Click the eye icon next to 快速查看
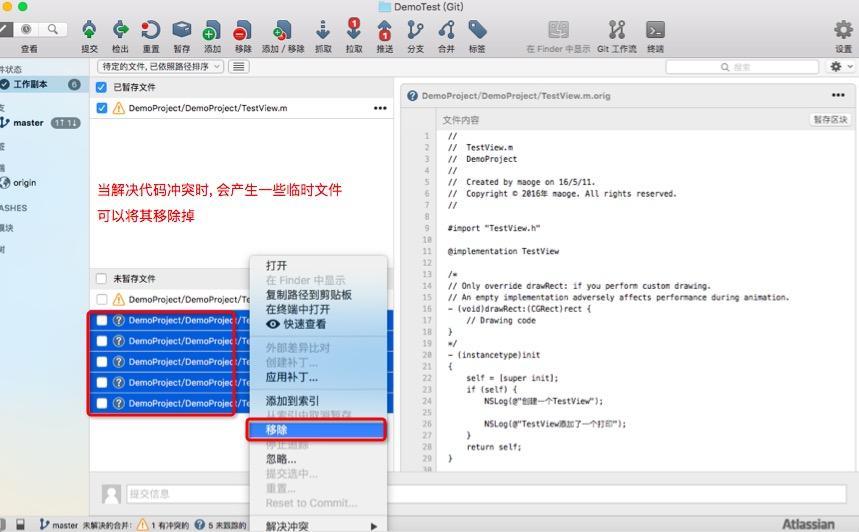The width and height of the screenshot is (859, 532). 273,324
